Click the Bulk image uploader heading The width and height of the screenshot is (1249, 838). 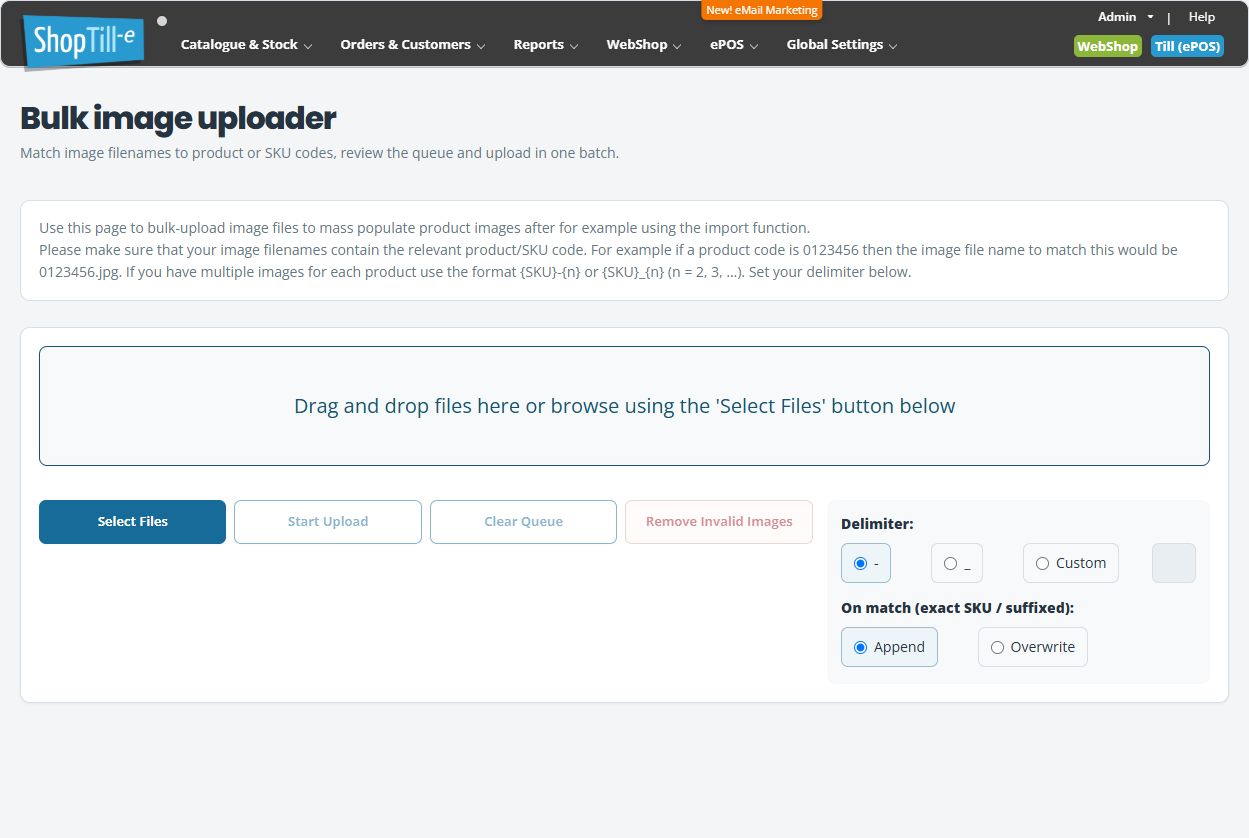click(x=178, y=119)
